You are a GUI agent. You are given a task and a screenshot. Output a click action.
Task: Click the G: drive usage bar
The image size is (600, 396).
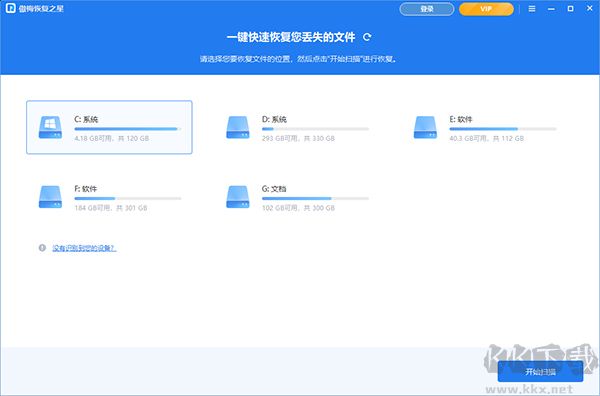point(315,199)
